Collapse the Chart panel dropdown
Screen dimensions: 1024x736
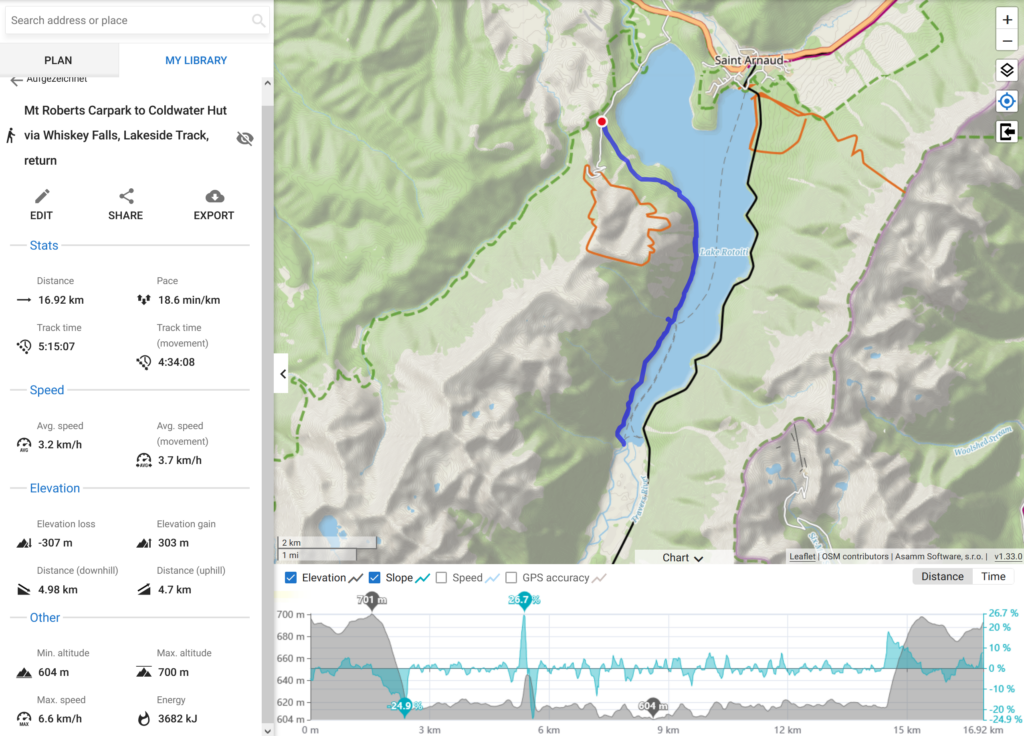682,558
